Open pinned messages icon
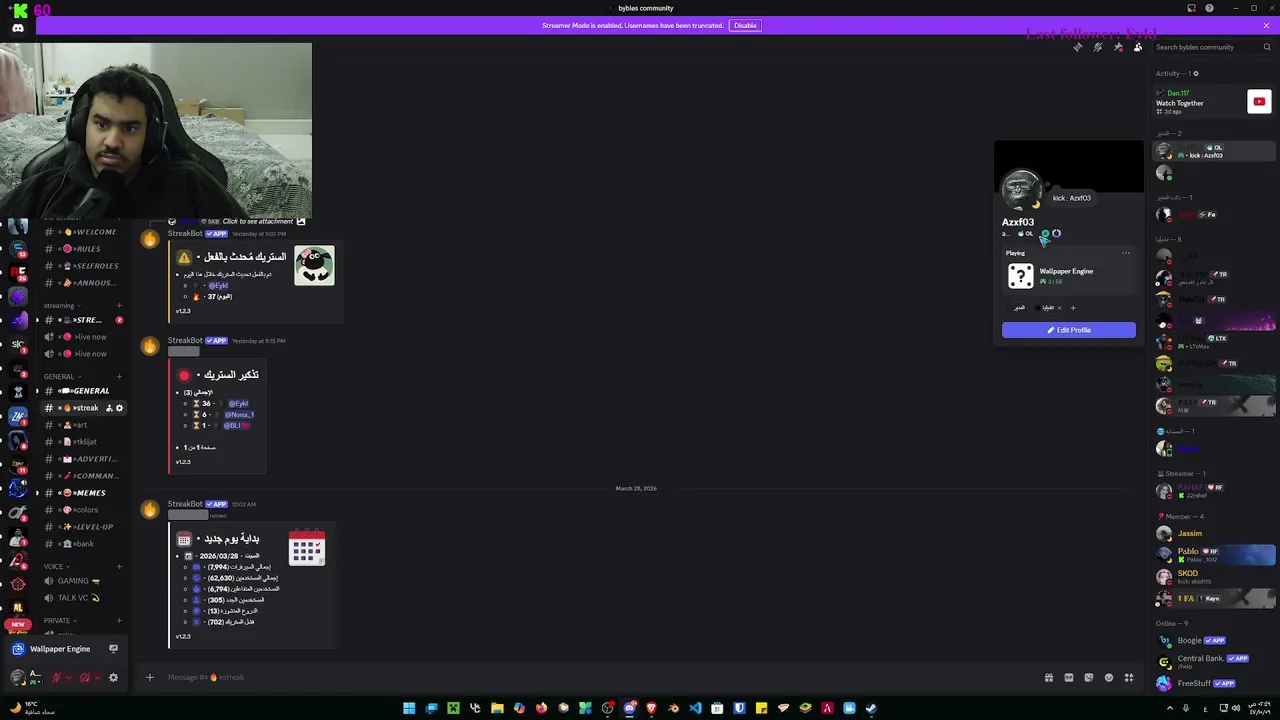The image size is (1280, 720). pyautogui.click(x=1118, y=47)
